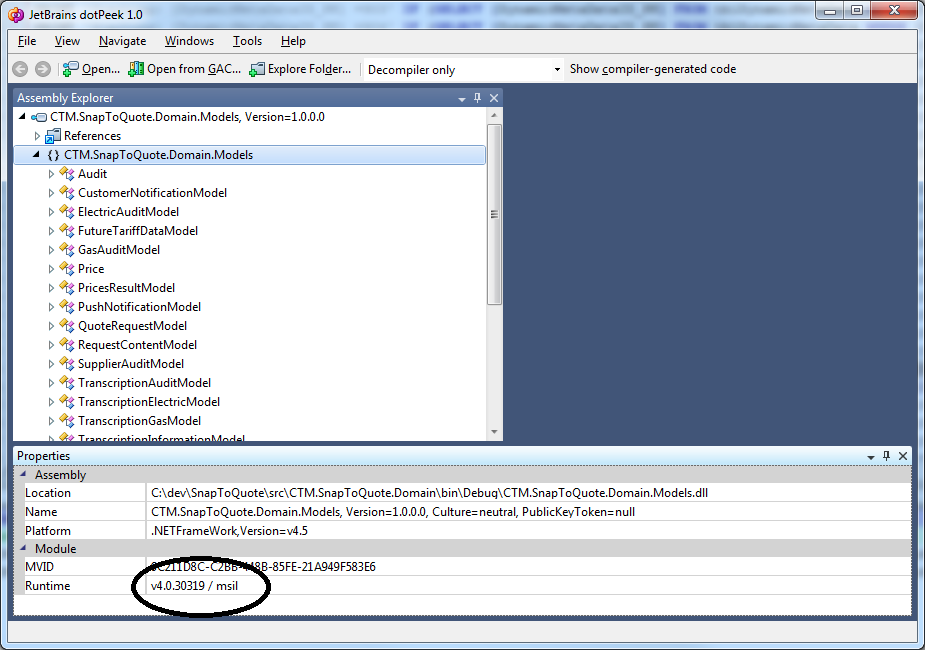The height and width of the screenshot is (650, 925).
Task: Click the Open assembly toolbar icon
Action: tap(70, 69)
